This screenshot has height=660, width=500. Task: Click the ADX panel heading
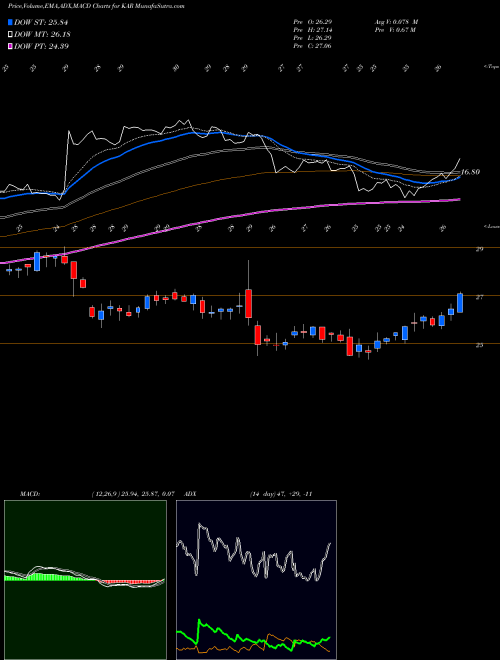pyautogui.click(x=191, y=494)
